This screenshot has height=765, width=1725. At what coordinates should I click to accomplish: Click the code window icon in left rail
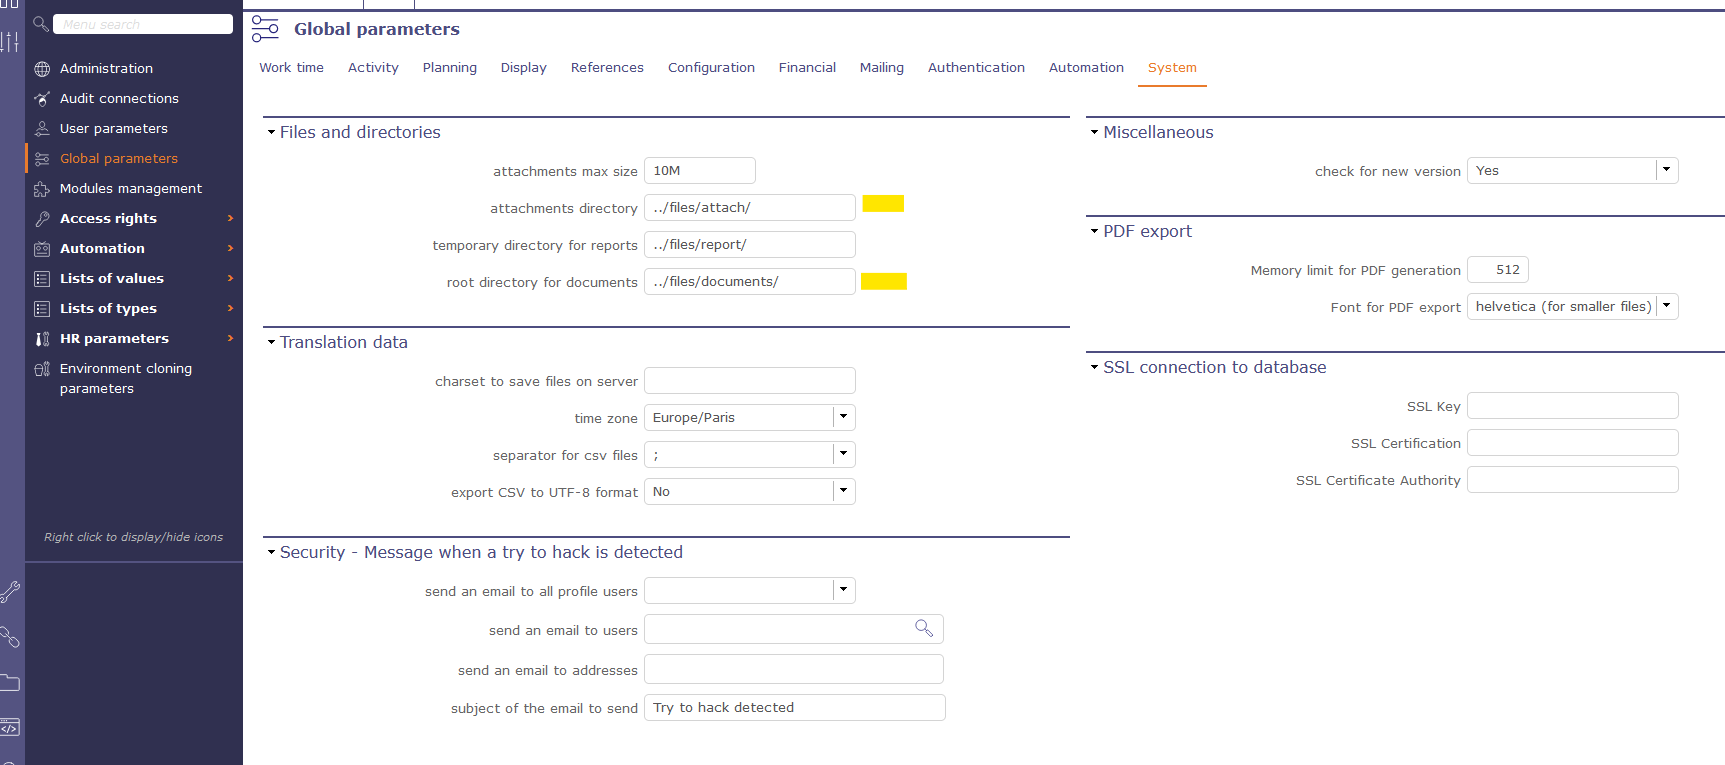pyautogui.click(x=10, y=727)
